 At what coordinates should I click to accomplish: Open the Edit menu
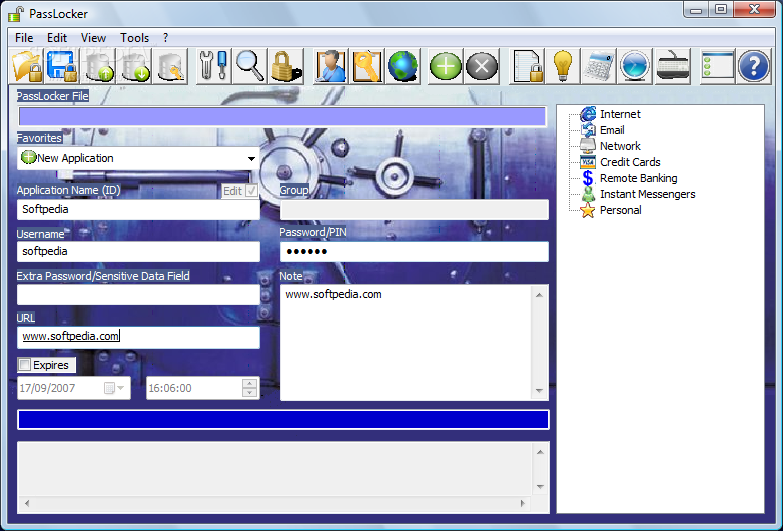tap(57, 38)
